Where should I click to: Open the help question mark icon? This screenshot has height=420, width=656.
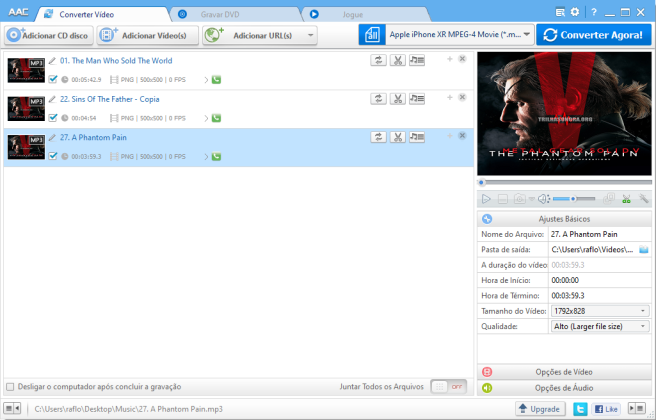point(594,12)
